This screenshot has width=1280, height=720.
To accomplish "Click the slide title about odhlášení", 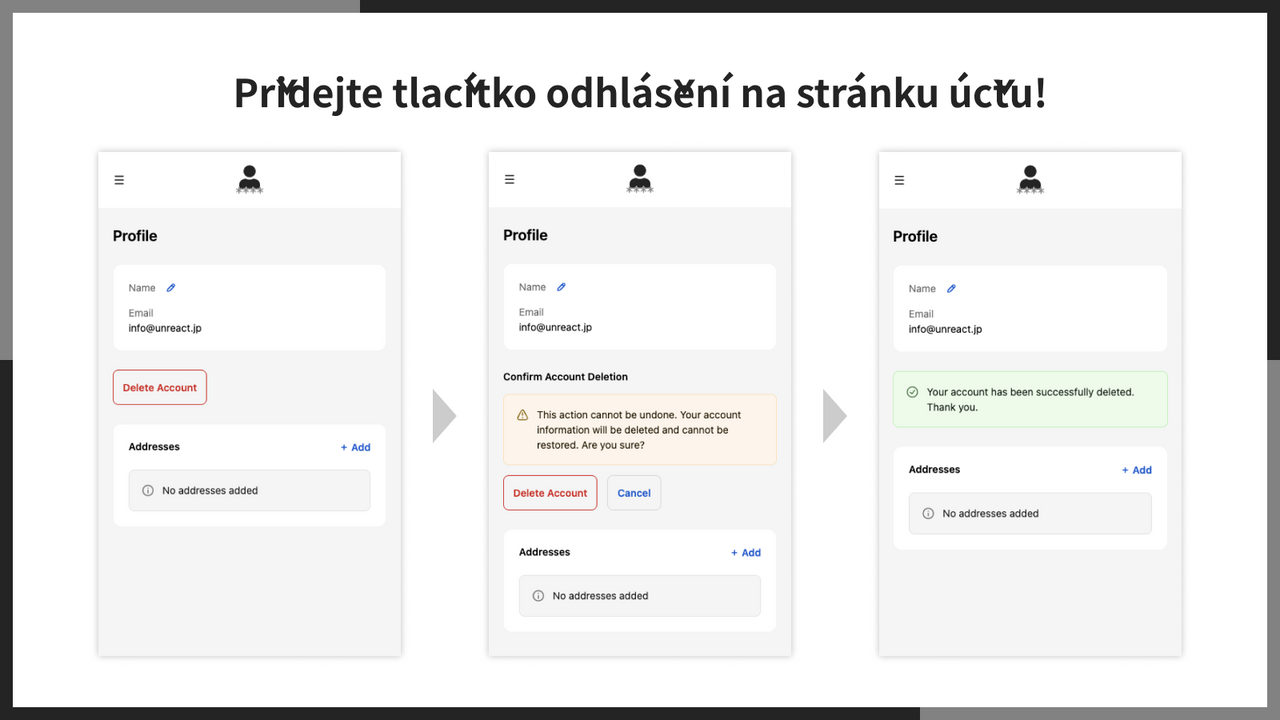I will click(x=640, y=93).
